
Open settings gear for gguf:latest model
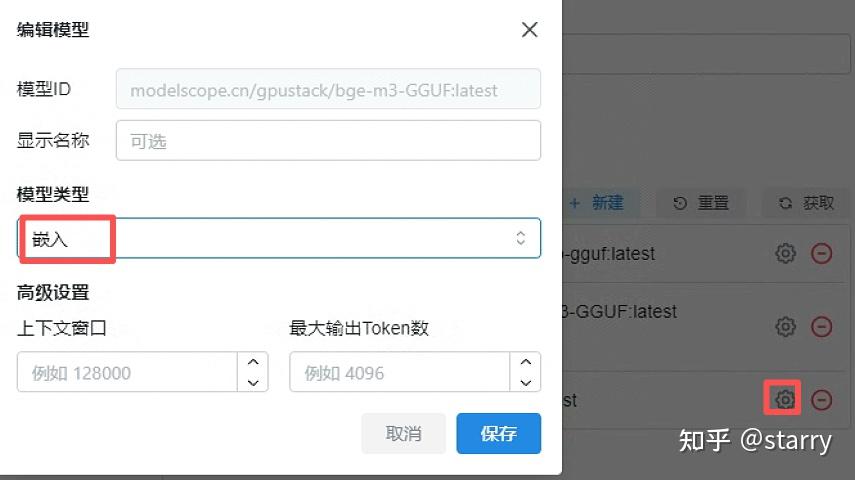tap(785, 253)
